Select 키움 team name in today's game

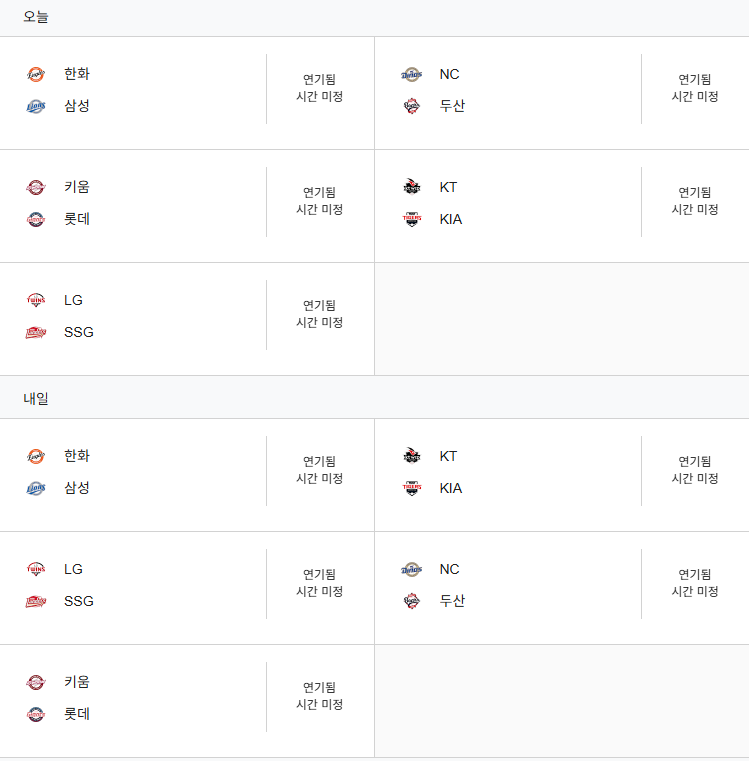[77, 187]
